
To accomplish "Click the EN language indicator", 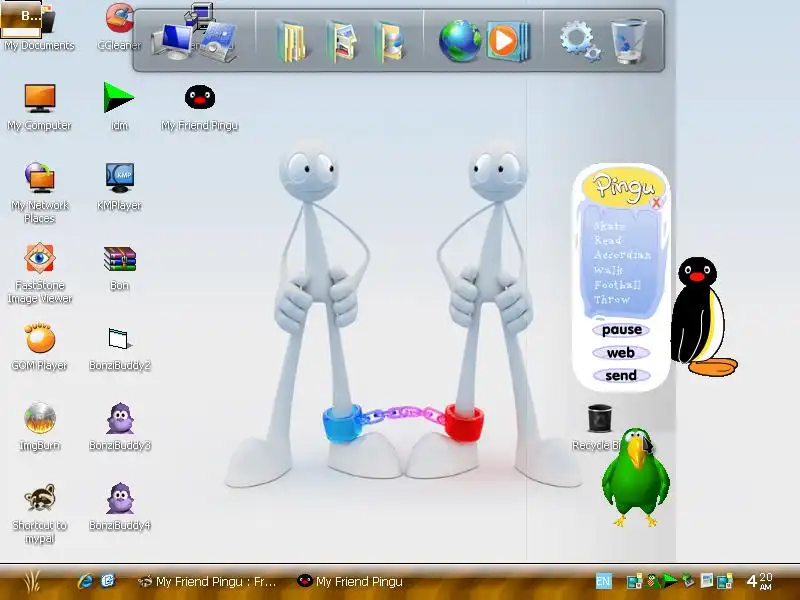I will 603,581.
